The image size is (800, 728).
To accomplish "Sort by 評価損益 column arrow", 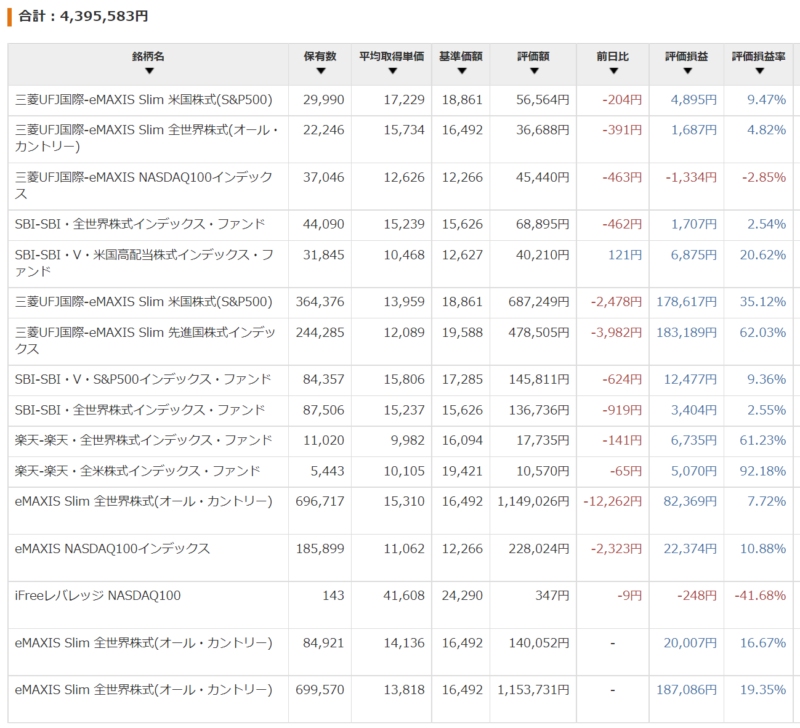I will [687, 71].
